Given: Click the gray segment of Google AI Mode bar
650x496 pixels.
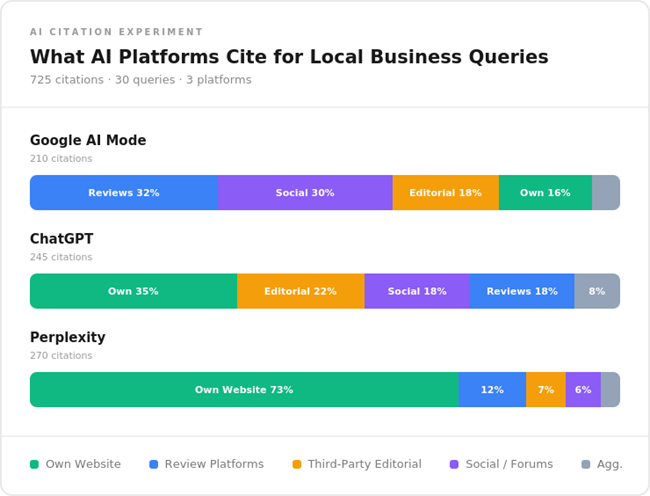Looking at the screenshot, I should [606, 193].
